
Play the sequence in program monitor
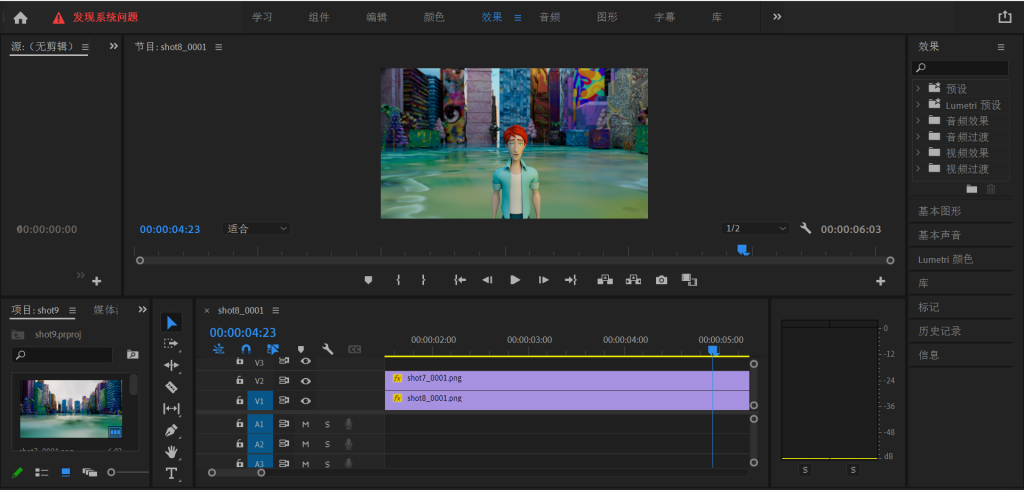515,280
